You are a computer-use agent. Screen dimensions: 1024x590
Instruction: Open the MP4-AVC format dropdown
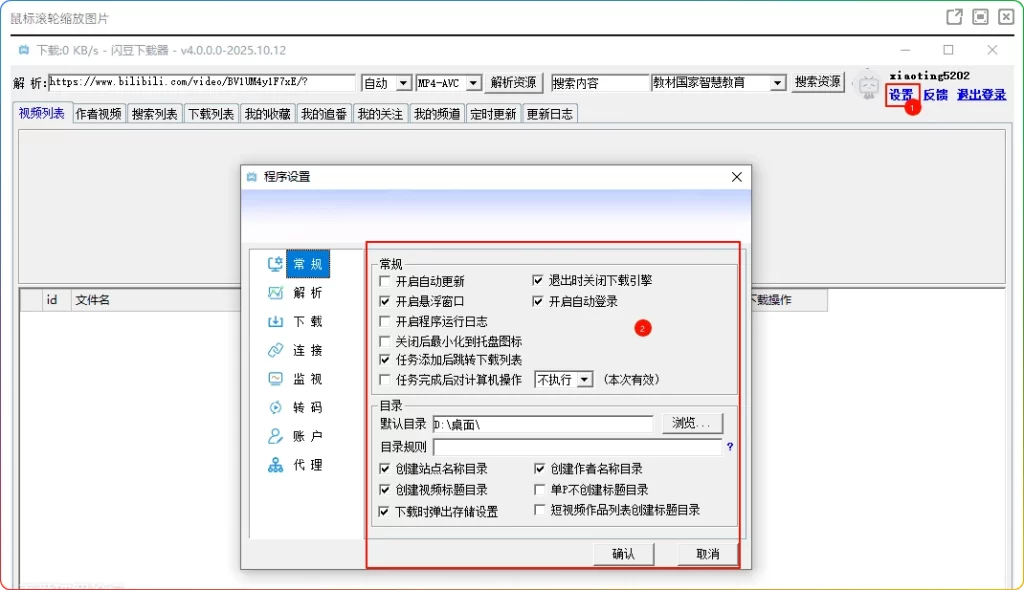(473, 83)
